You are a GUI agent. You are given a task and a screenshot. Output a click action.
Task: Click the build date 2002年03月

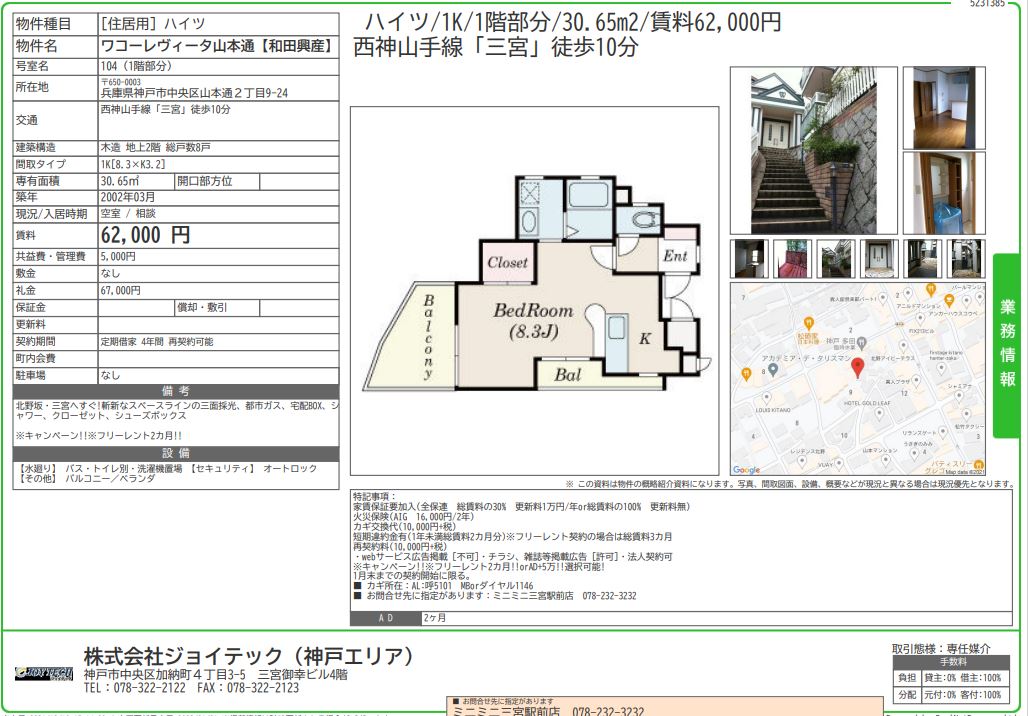coord(128,197)
